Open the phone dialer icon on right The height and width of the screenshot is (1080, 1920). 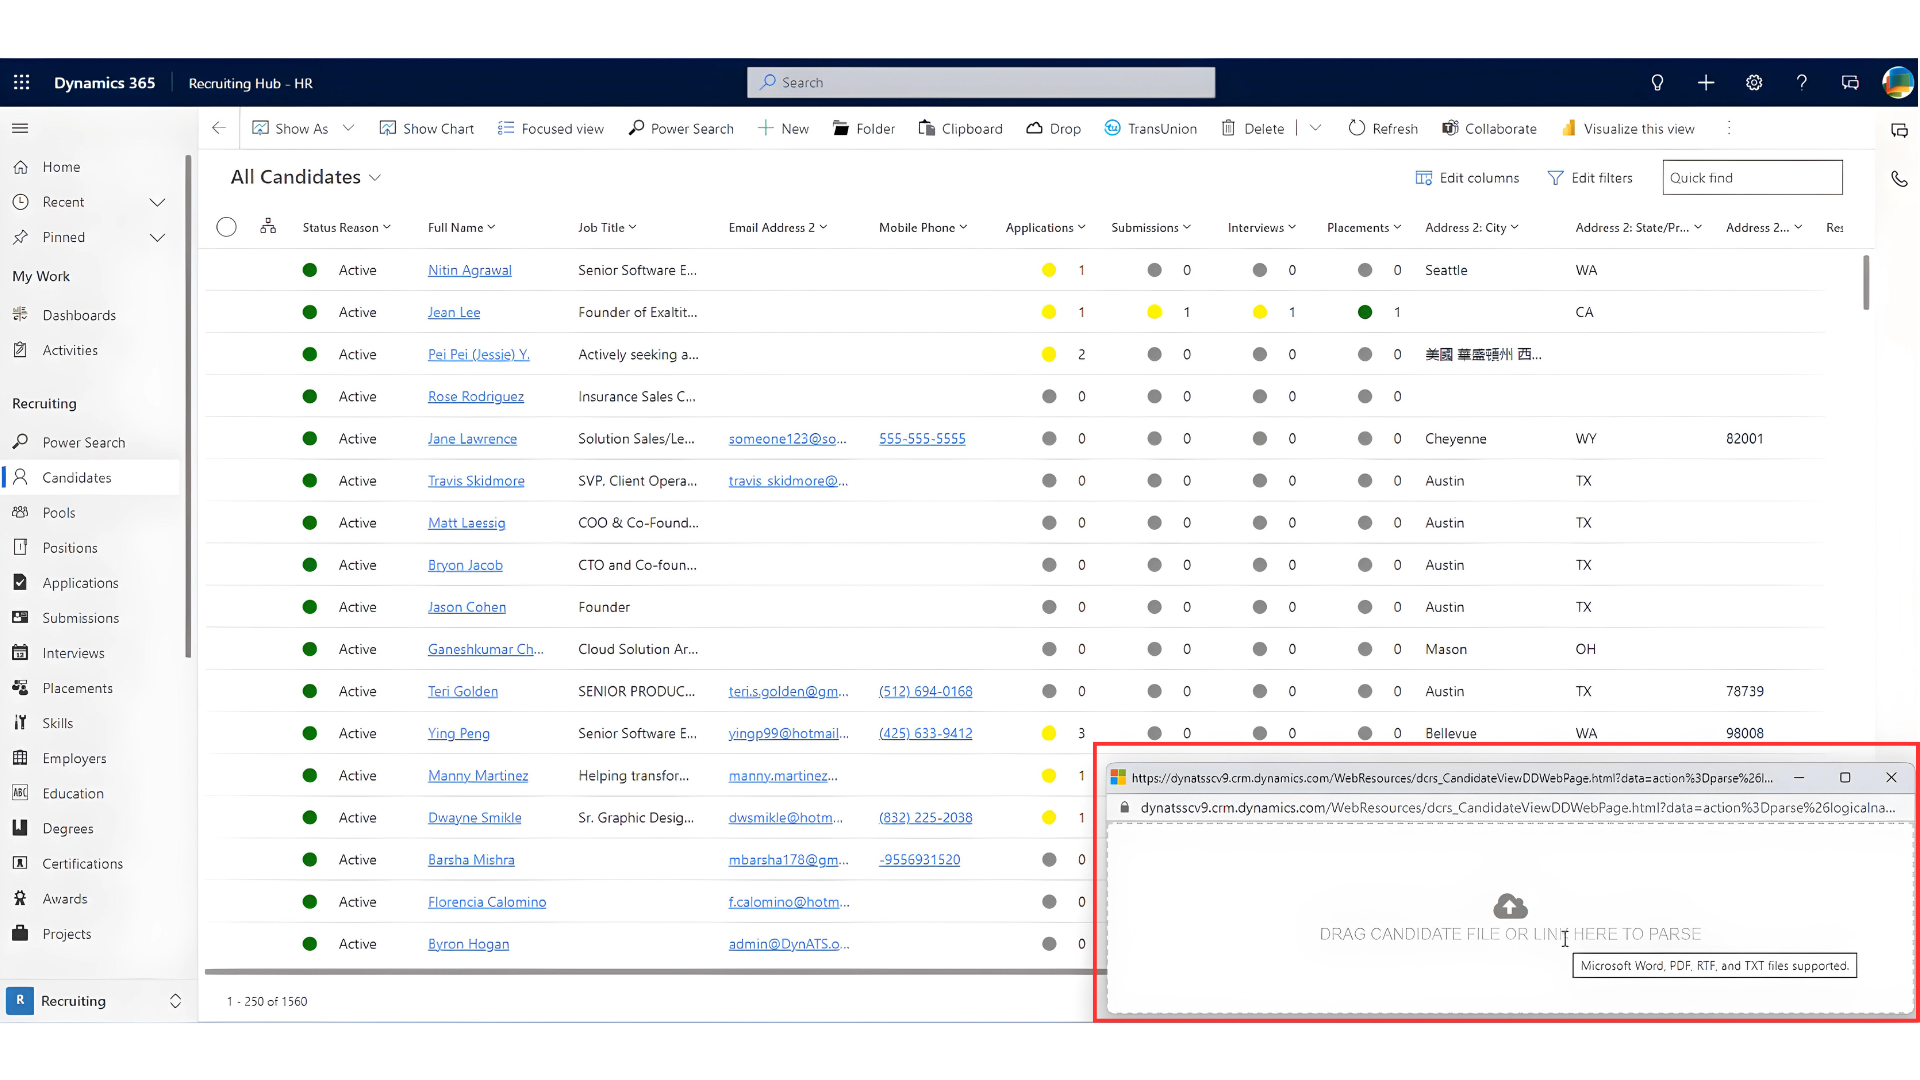coord(1899,179)
